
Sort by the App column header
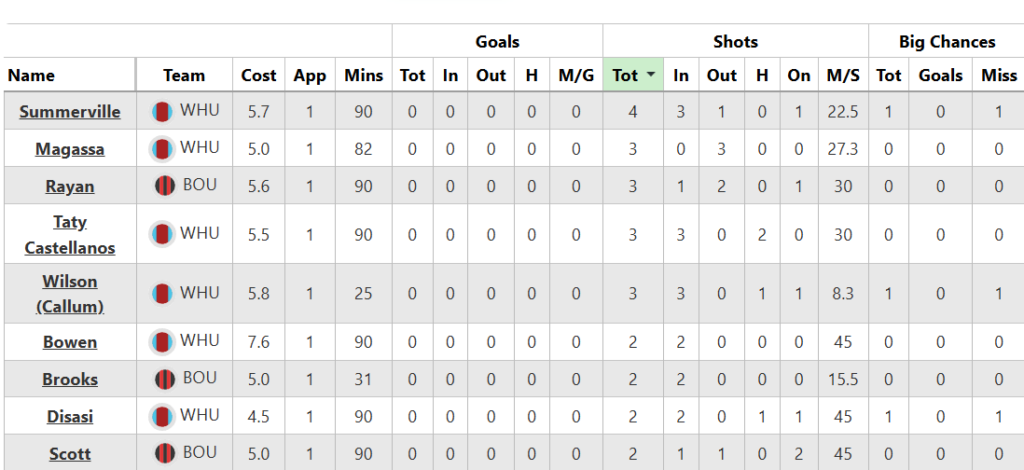[310, 75]
